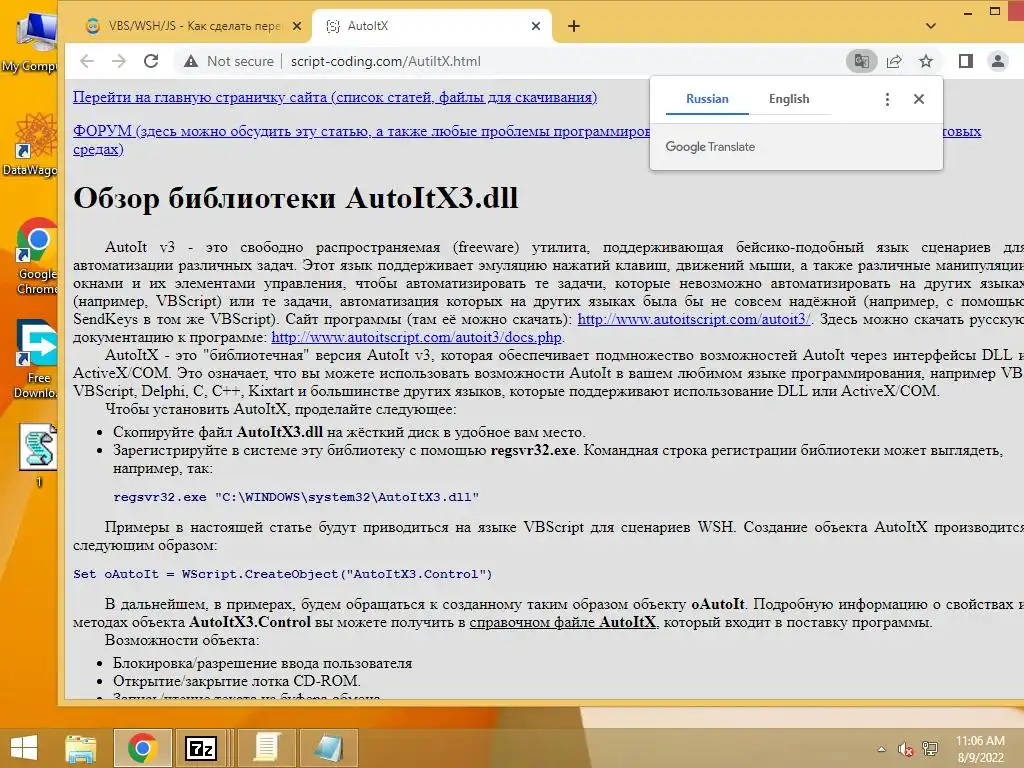Go back using the browser back arrow
1024x768 pixels.
pyautogui.click(x=87, y=61)
